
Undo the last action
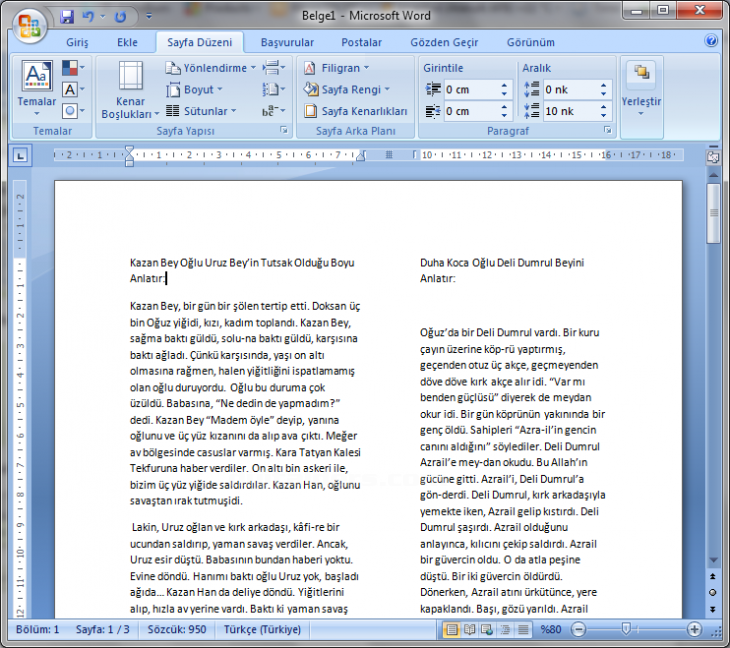tap(88, 17)
